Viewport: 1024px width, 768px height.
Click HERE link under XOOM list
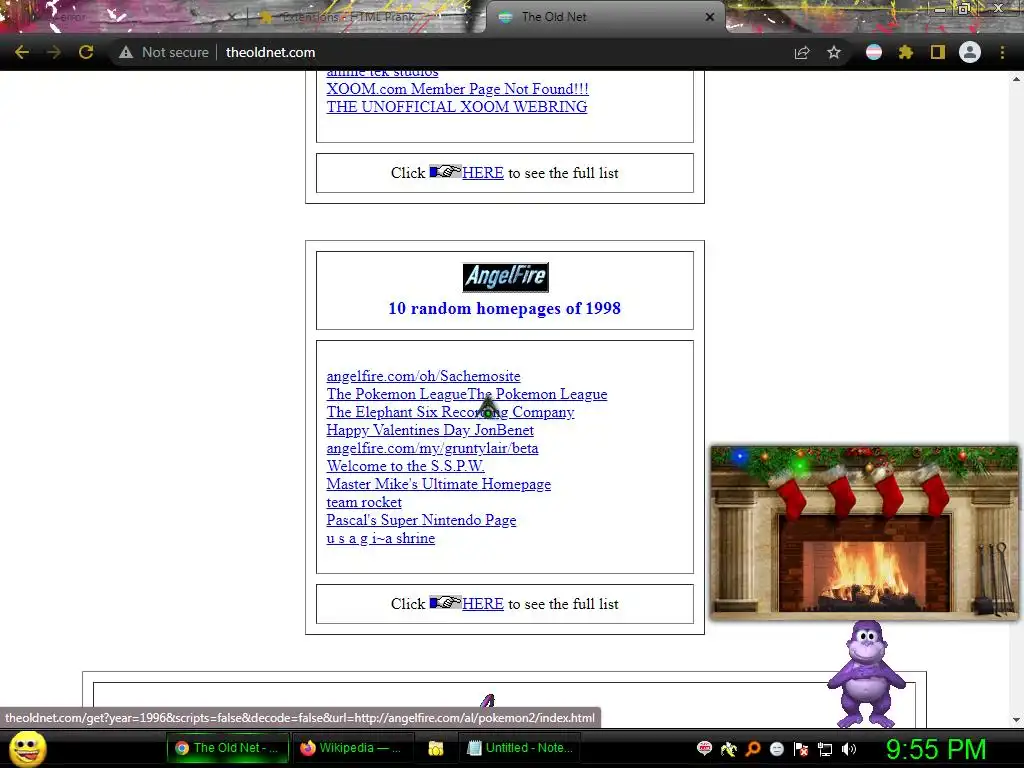point(483,173)
